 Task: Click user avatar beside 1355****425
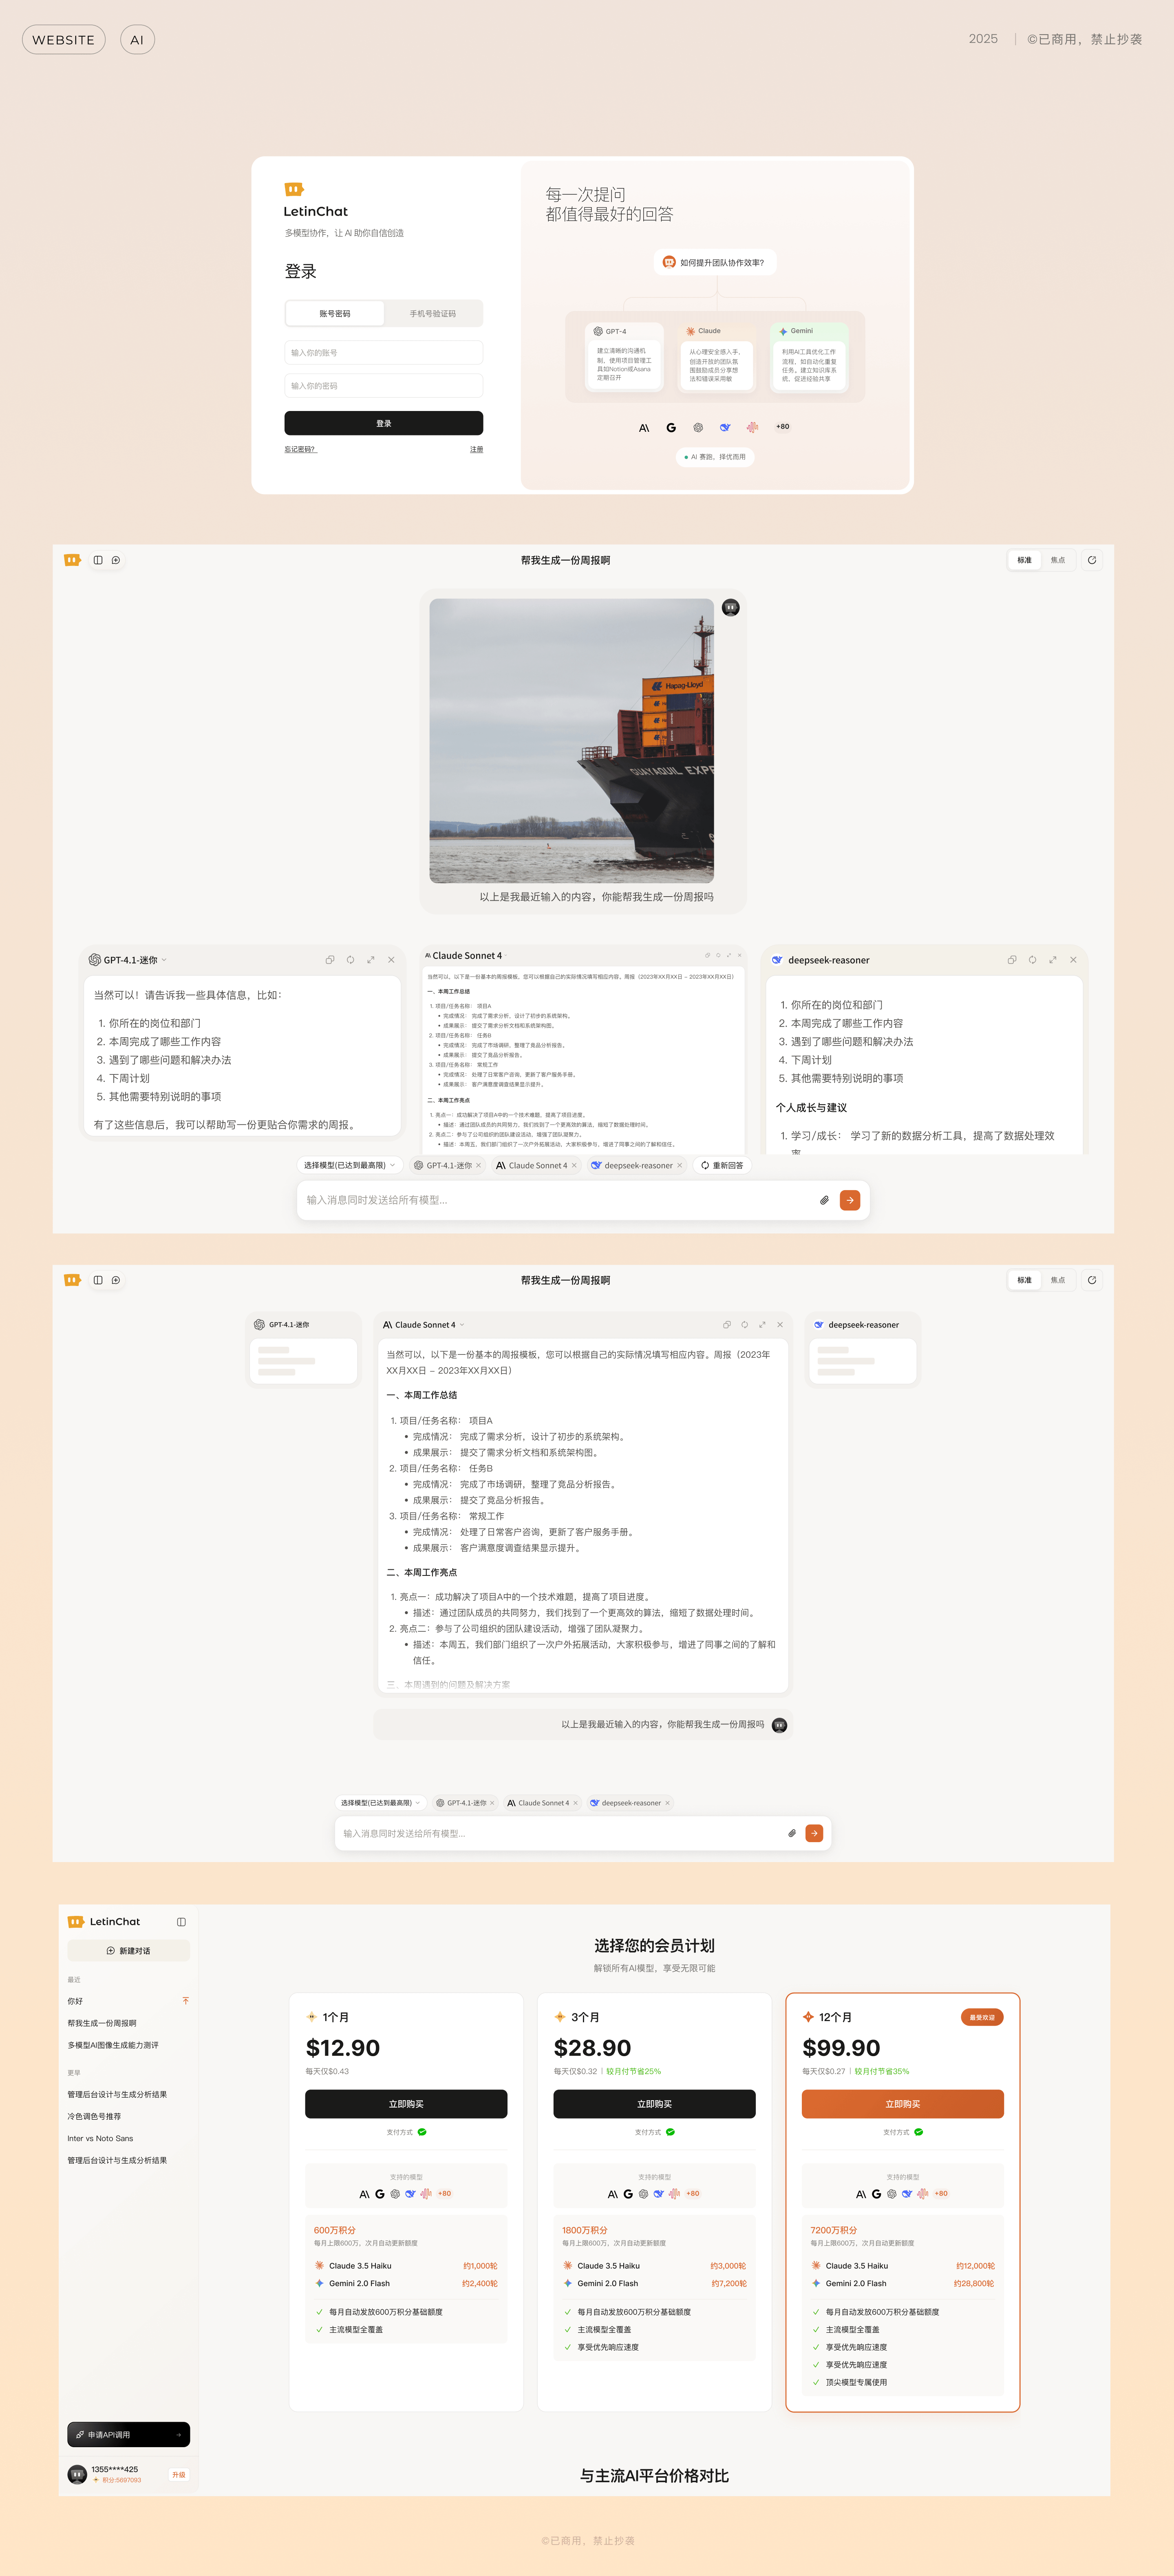77,2474
